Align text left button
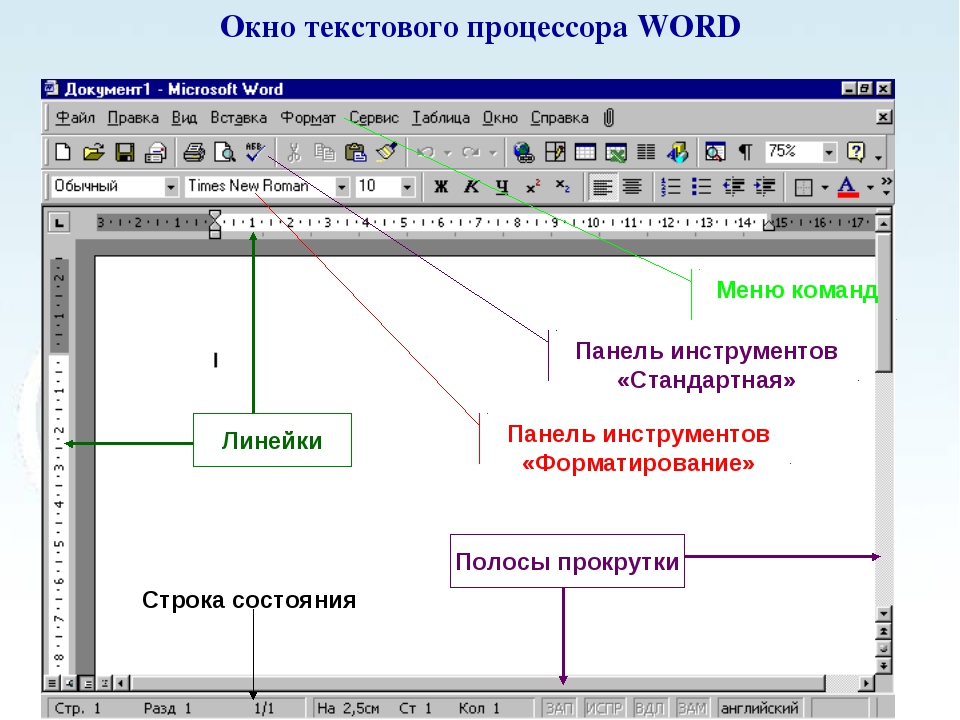Screen dimensions: 960x720 click(602, 186)
